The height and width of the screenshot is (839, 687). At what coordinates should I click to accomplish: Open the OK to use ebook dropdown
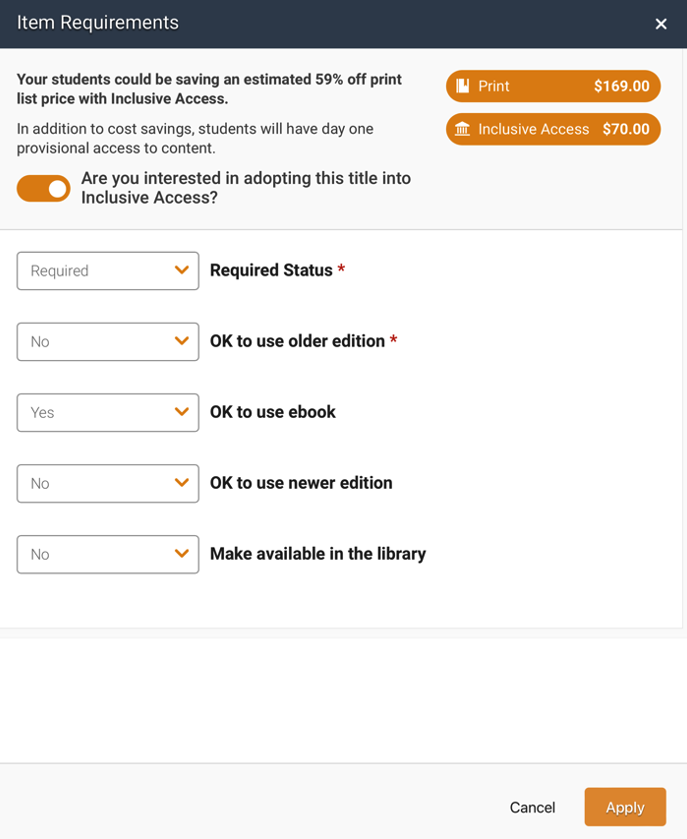[x=107, y=412]
